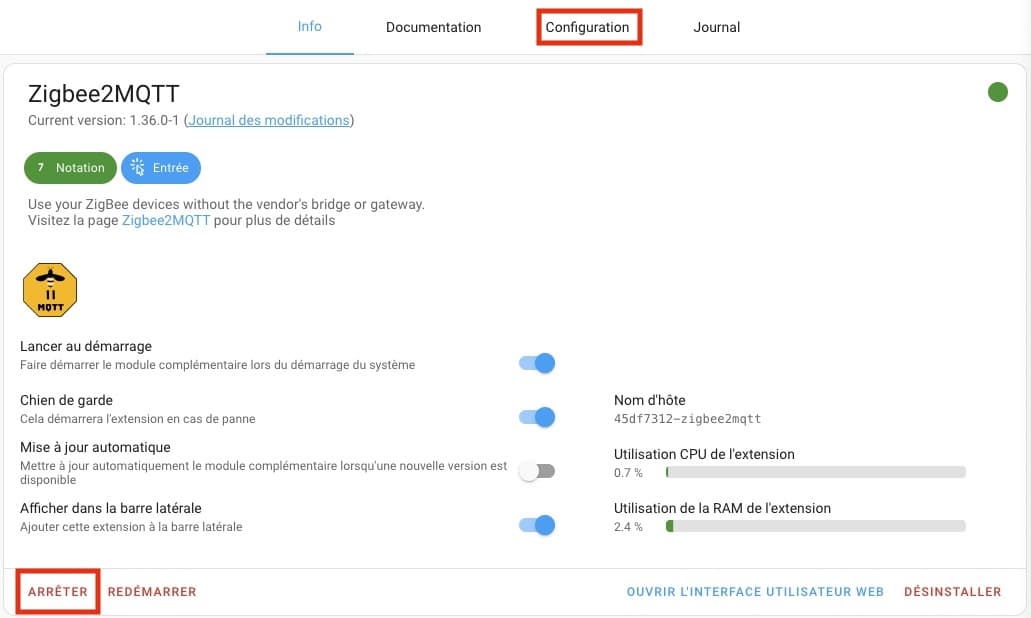Click the green running status indicator

coord(997,92)
